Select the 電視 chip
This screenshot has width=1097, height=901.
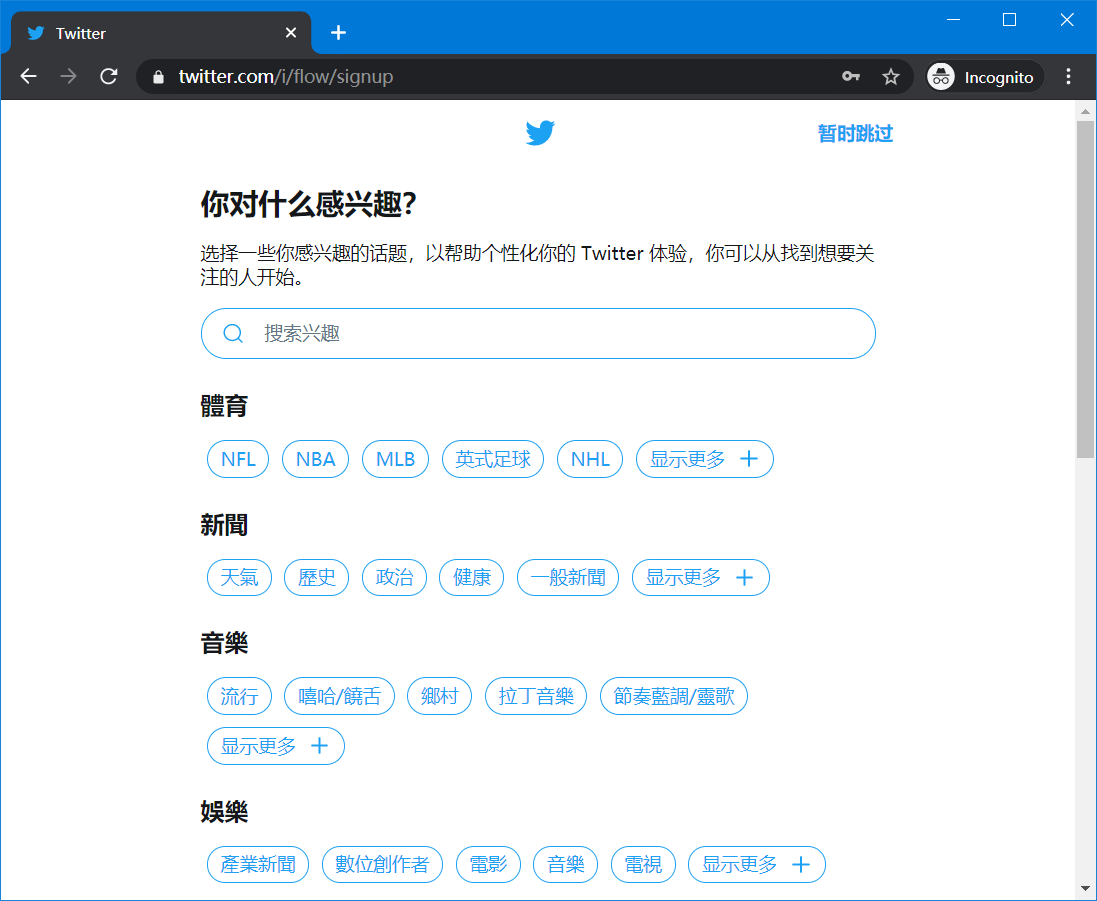click(643, 865)
